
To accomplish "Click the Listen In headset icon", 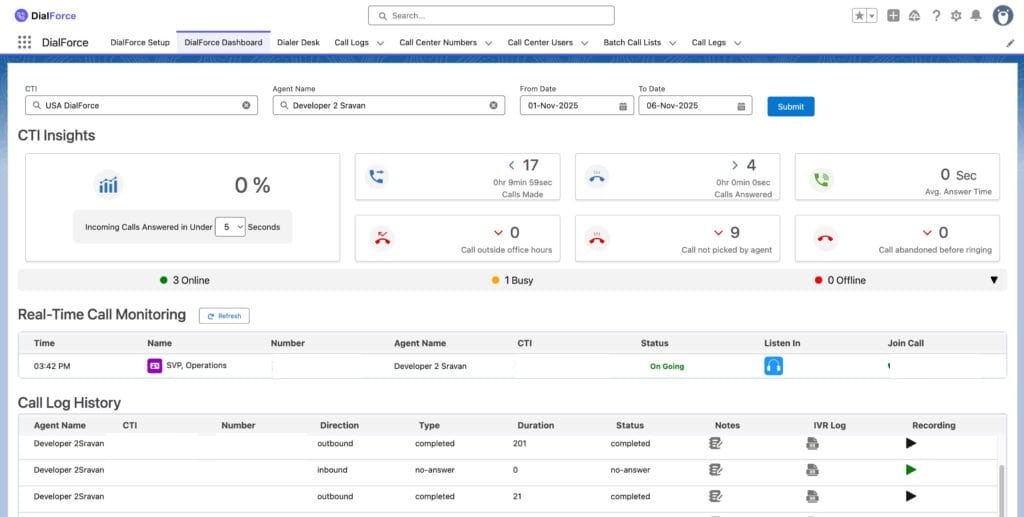I will tap(773, 366).
